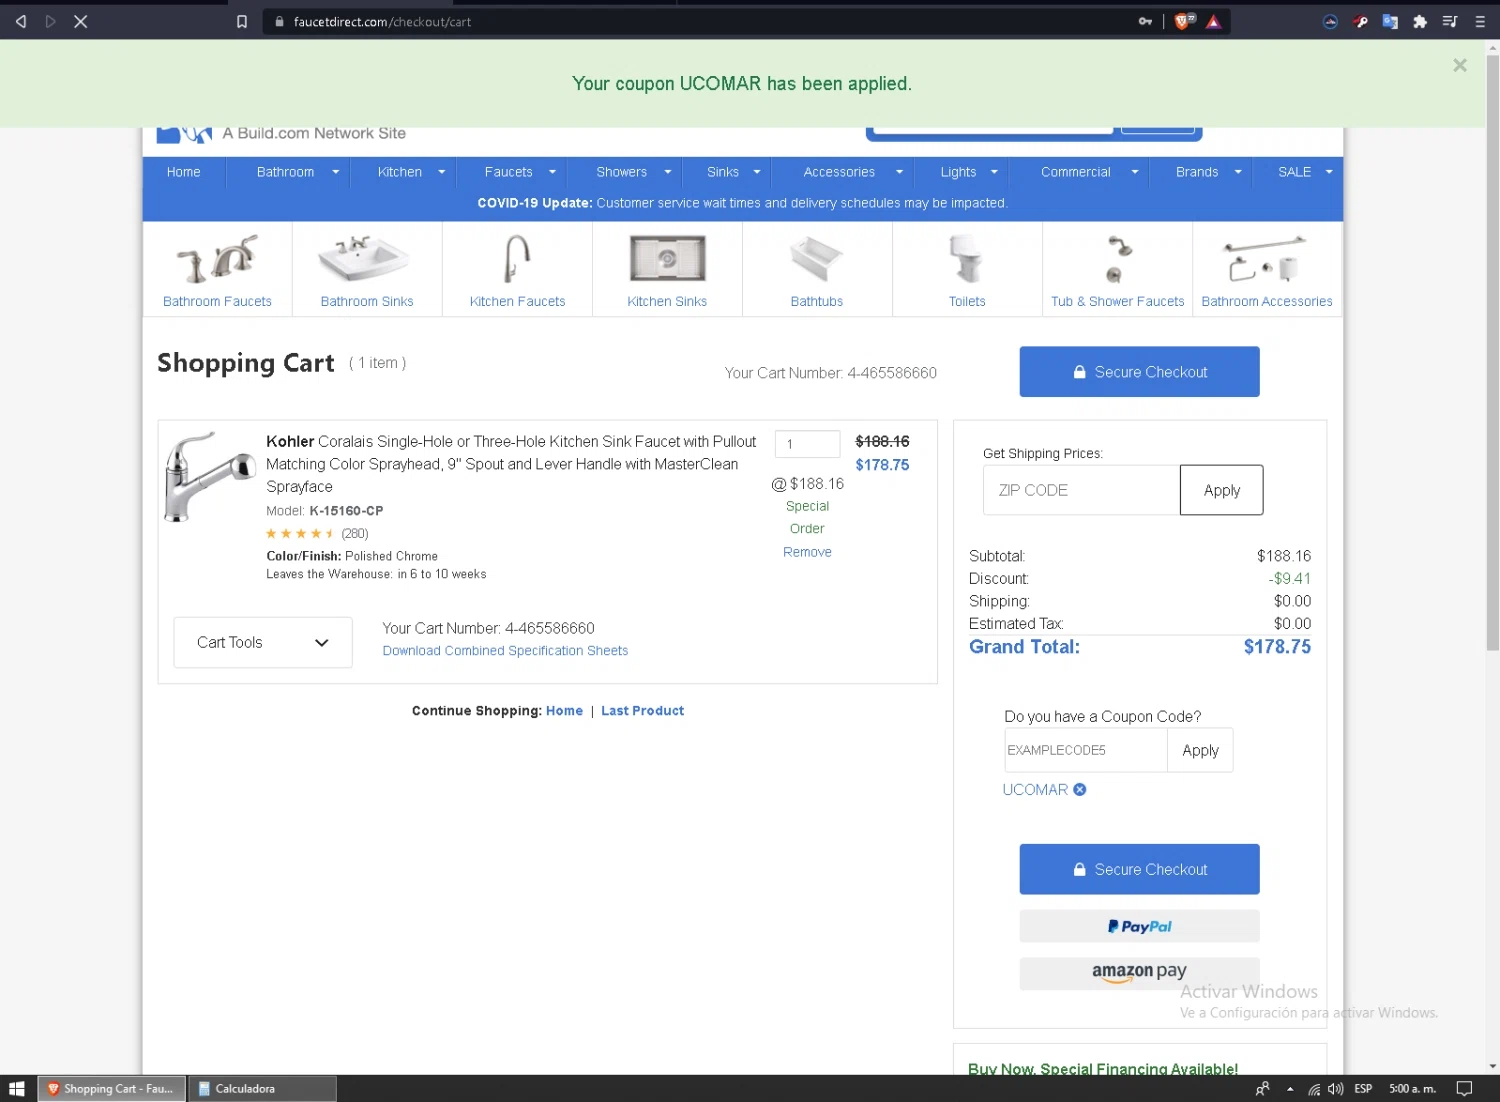The height and width of the screenshot is (1102, 1500).
Task: Click the browser address bar URL
Action: (382, 21)
